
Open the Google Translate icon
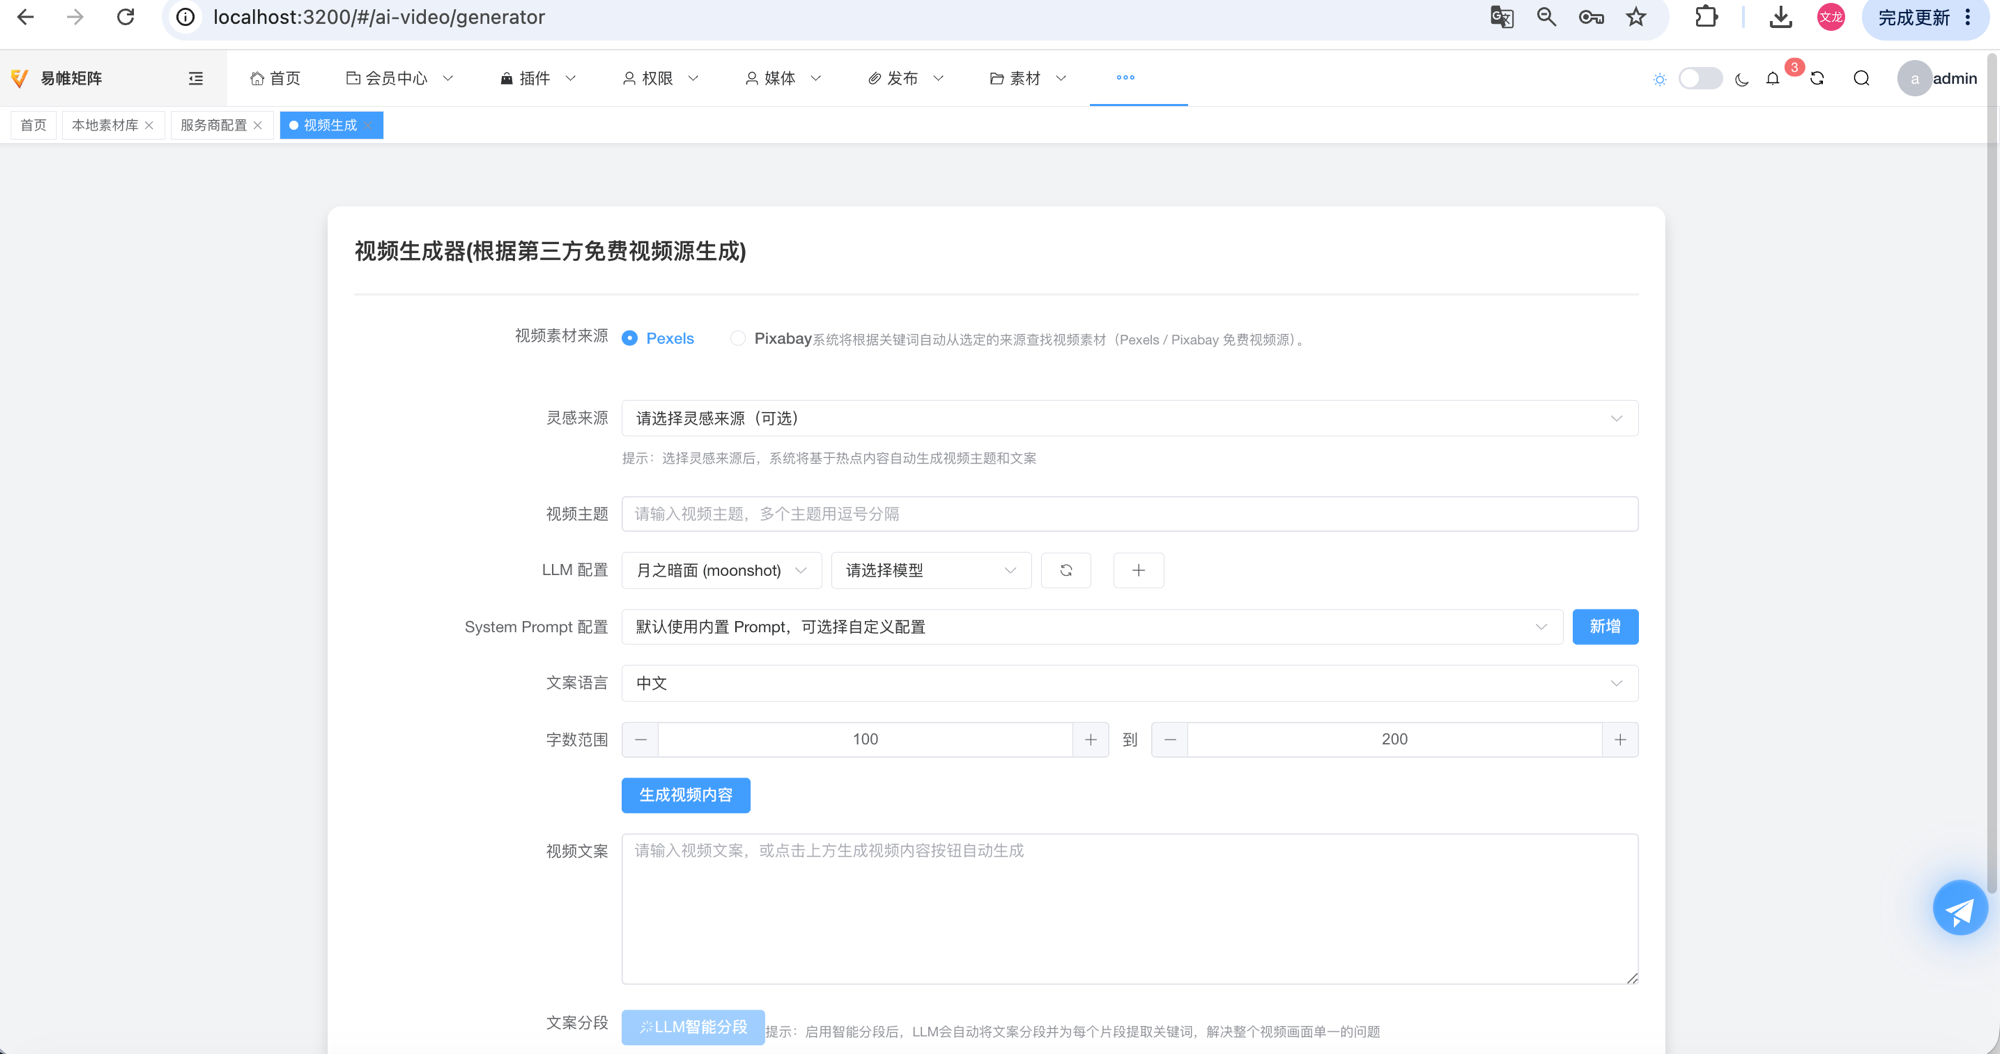1502,17
